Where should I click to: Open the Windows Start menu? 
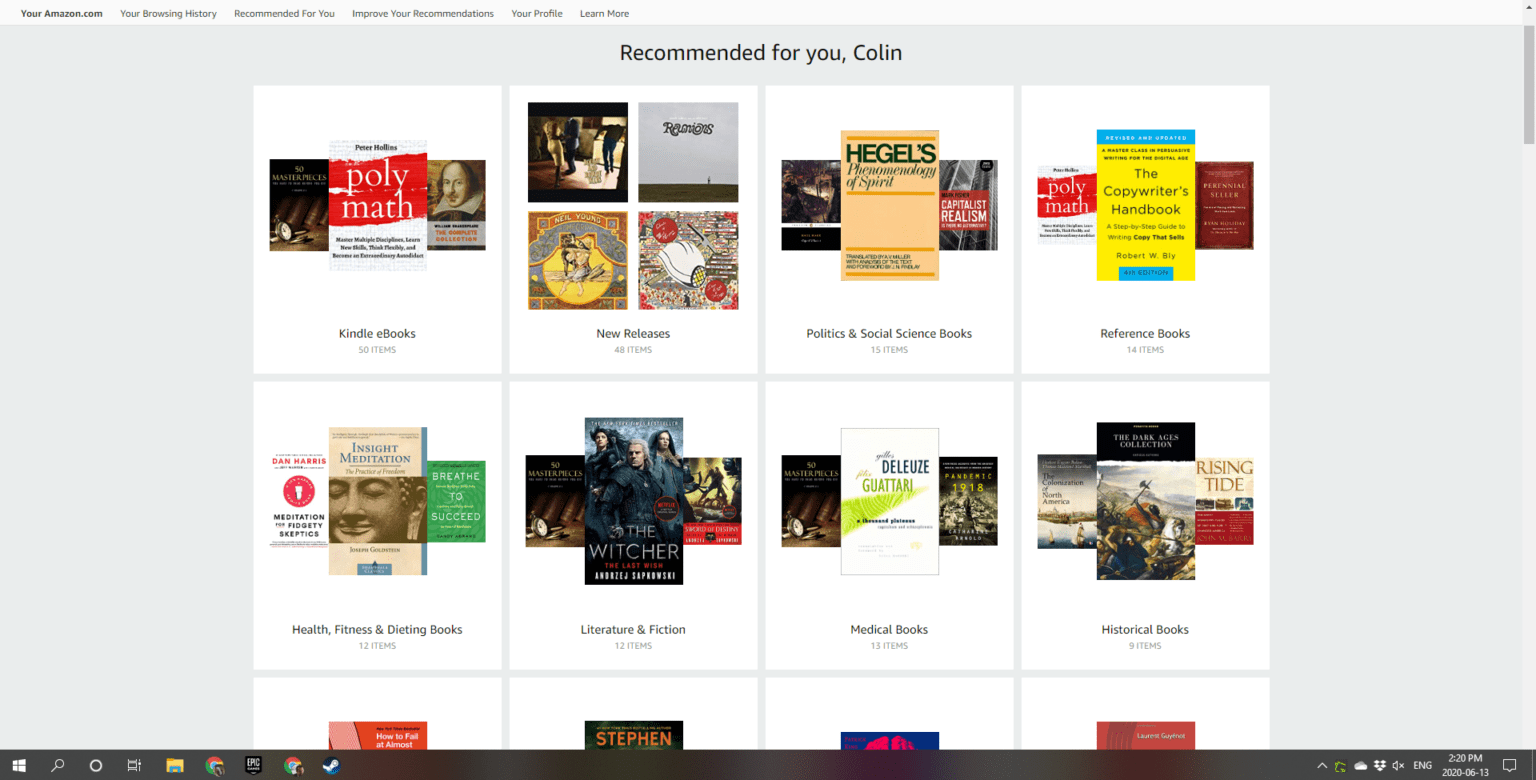(x=18, y=765)
